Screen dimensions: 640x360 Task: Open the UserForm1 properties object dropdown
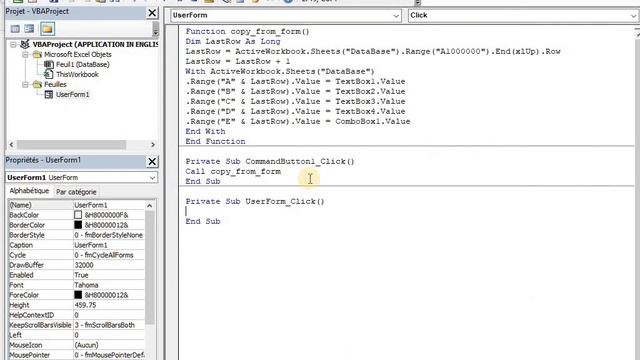pyautogui.click(x=152, y=178)
